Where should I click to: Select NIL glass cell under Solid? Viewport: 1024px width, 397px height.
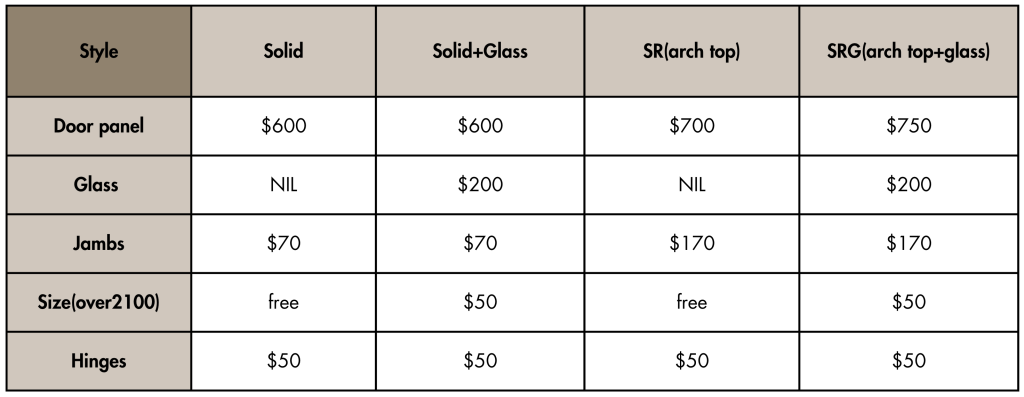coord(283,185)
